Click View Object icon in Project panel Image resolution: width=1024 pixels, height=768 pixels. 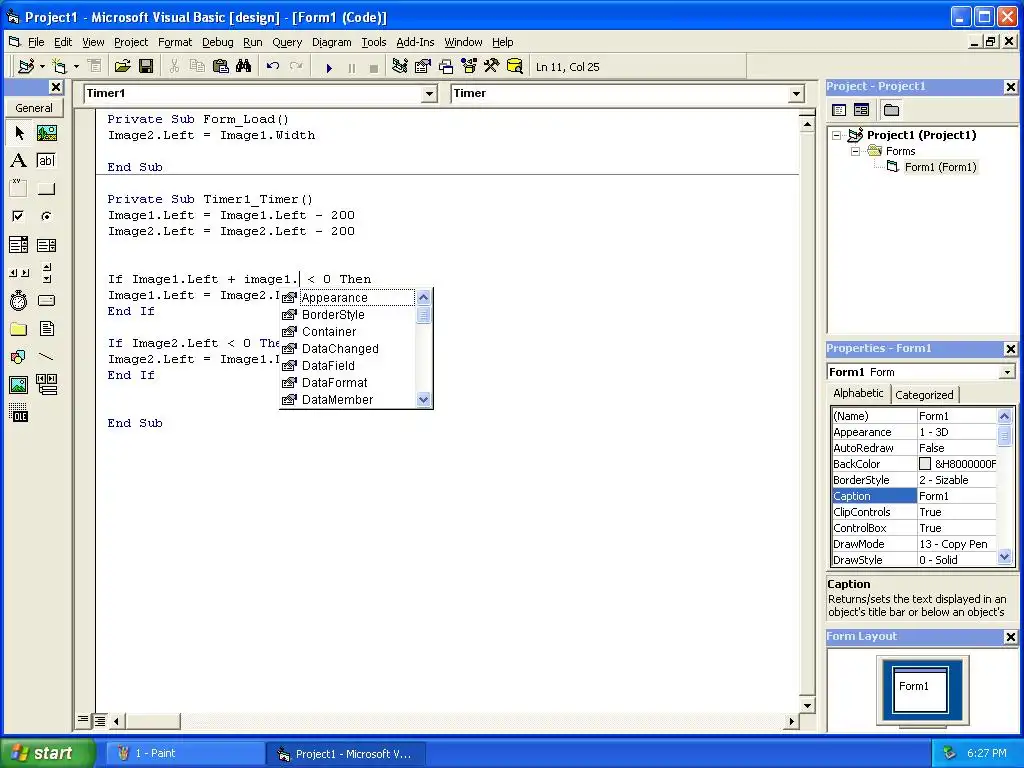[x=861, y=110]
